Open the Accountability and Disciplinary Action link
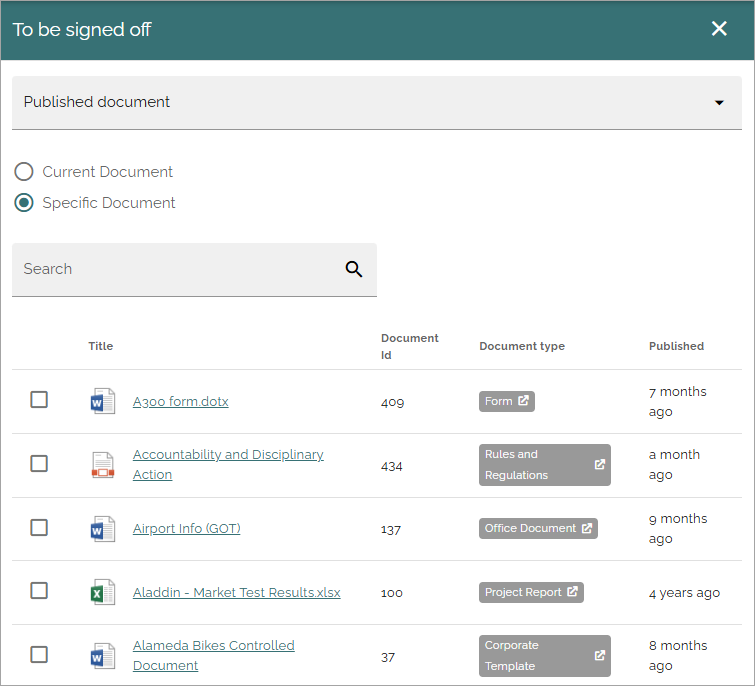The width and height of the screenshot is (755, 686). click(228, 465)
